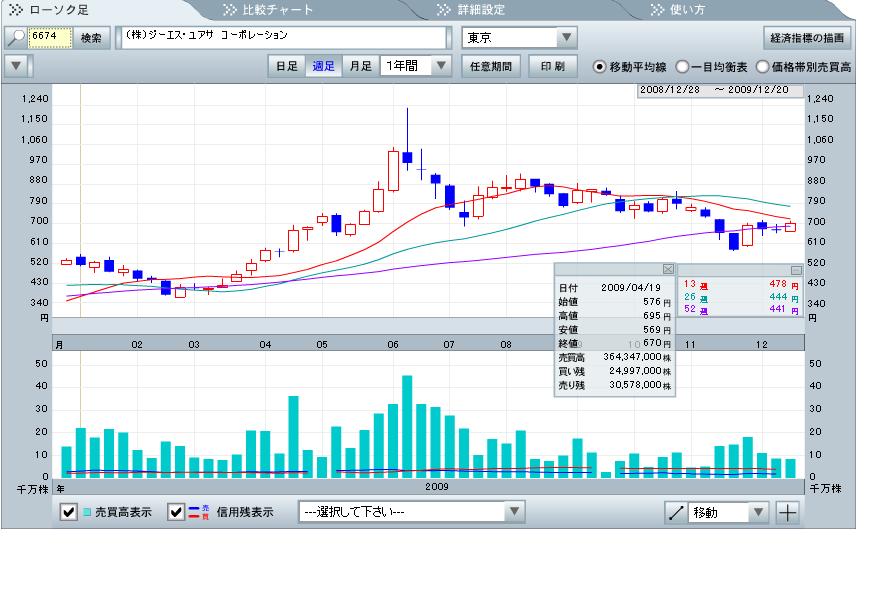Open the 選択して下さい indicator dropdown
The height and width of the screenshot is (607, 875).
tap(514, 512)
